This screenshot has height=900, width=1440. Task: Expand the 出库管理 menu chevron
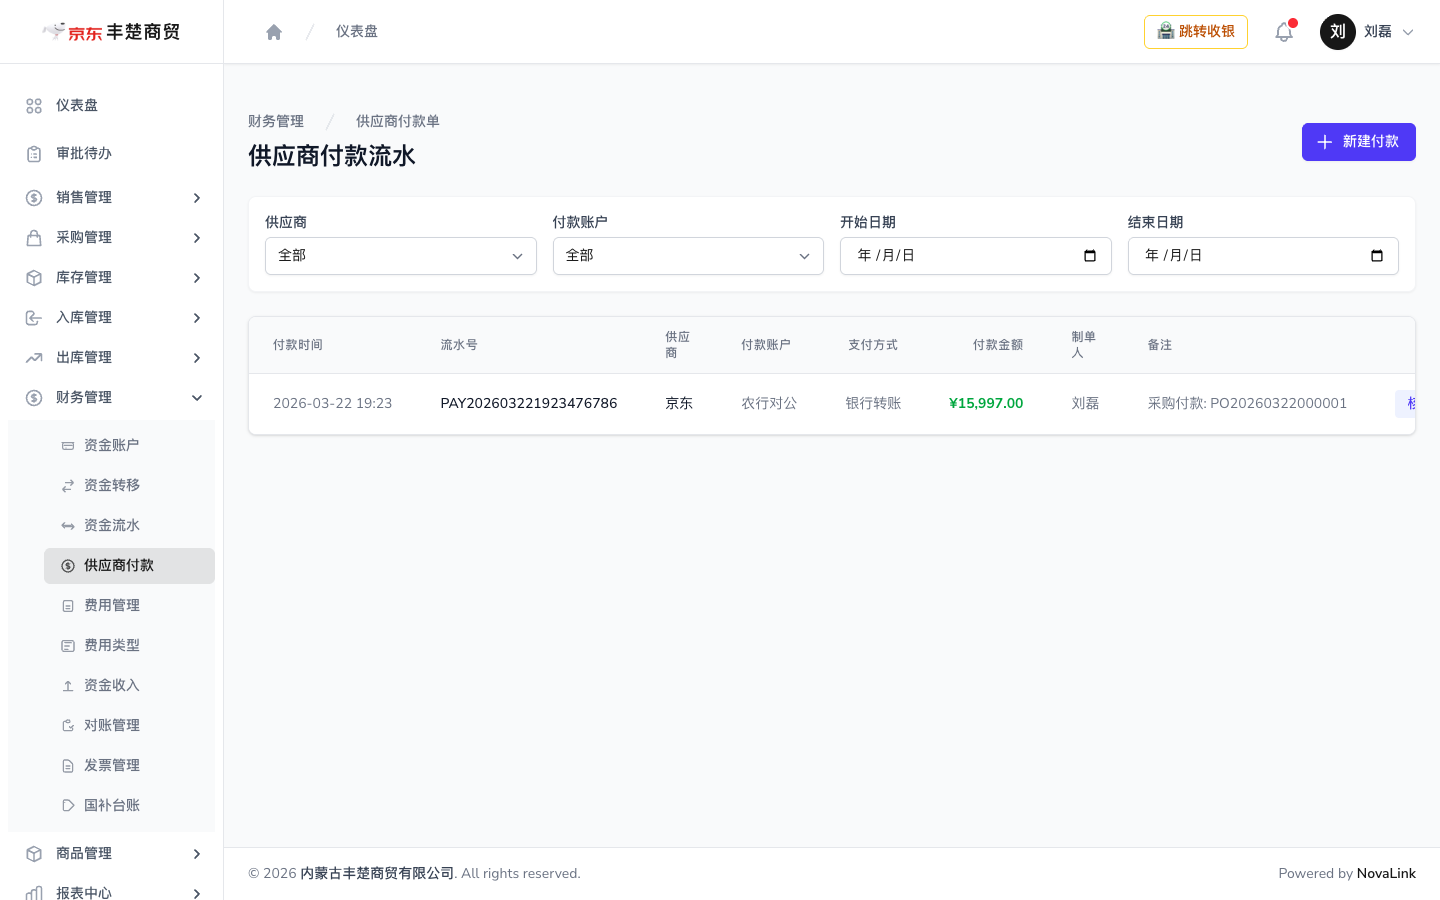pyautogui.click(x=197, y=358)
